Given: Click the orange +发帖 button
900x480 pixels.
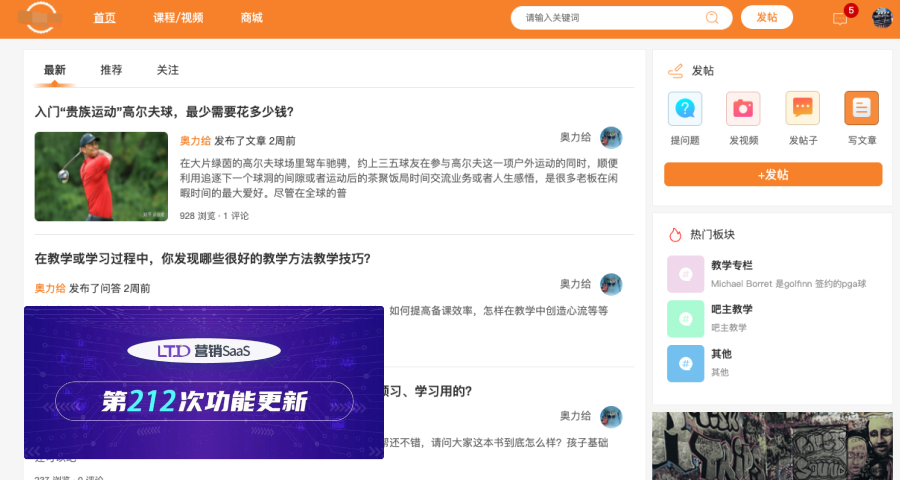Looking at the screenshot, I should pos(773,175).
